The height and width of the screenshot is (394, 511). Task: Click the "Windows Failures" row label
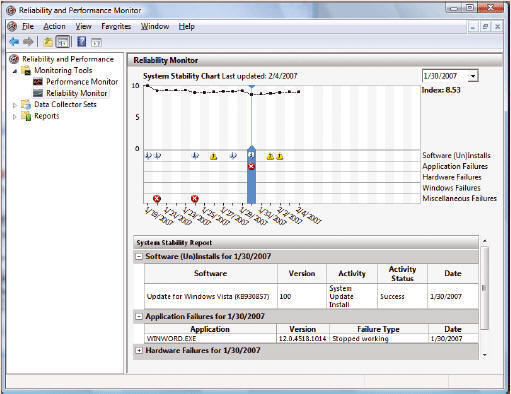(451, 188)
